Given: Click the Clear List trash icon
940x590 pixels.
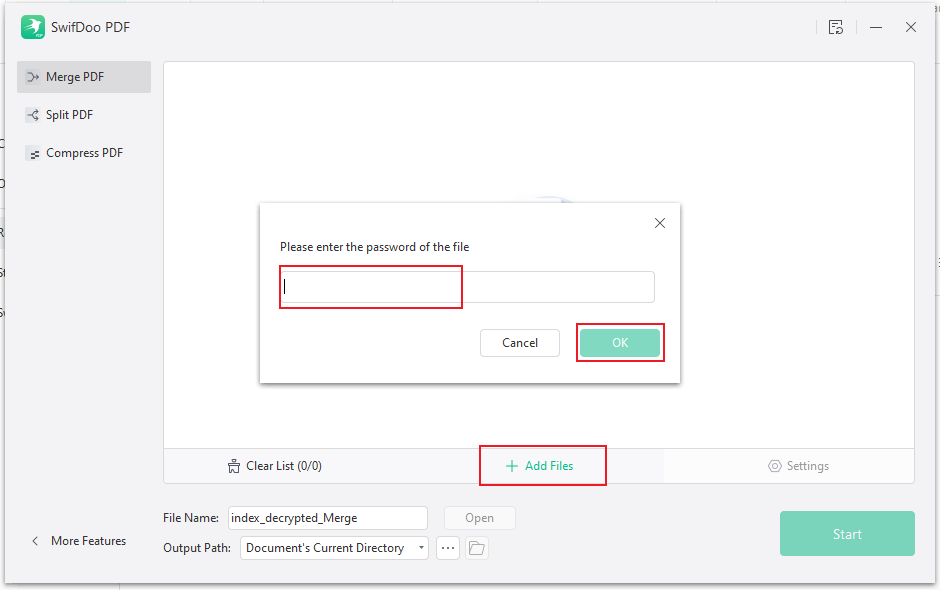Looking at the screenshot, I should [x=235, y=466].
